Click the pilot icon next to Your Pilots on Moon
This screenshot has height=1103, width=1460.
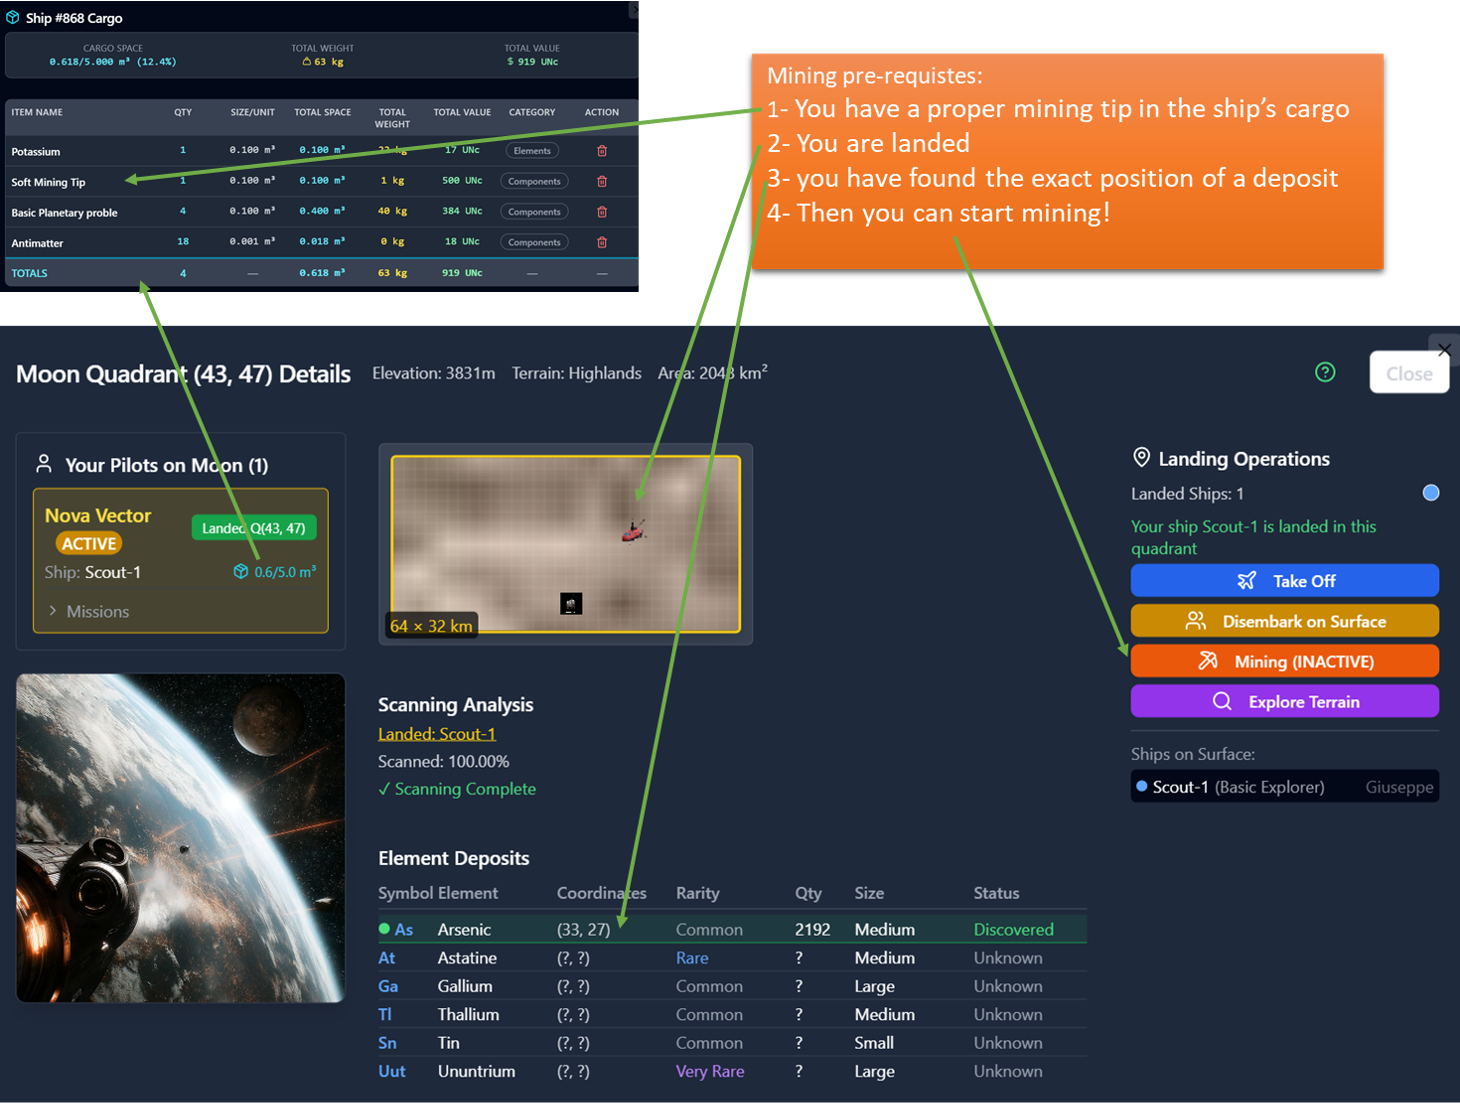point(43,463)
